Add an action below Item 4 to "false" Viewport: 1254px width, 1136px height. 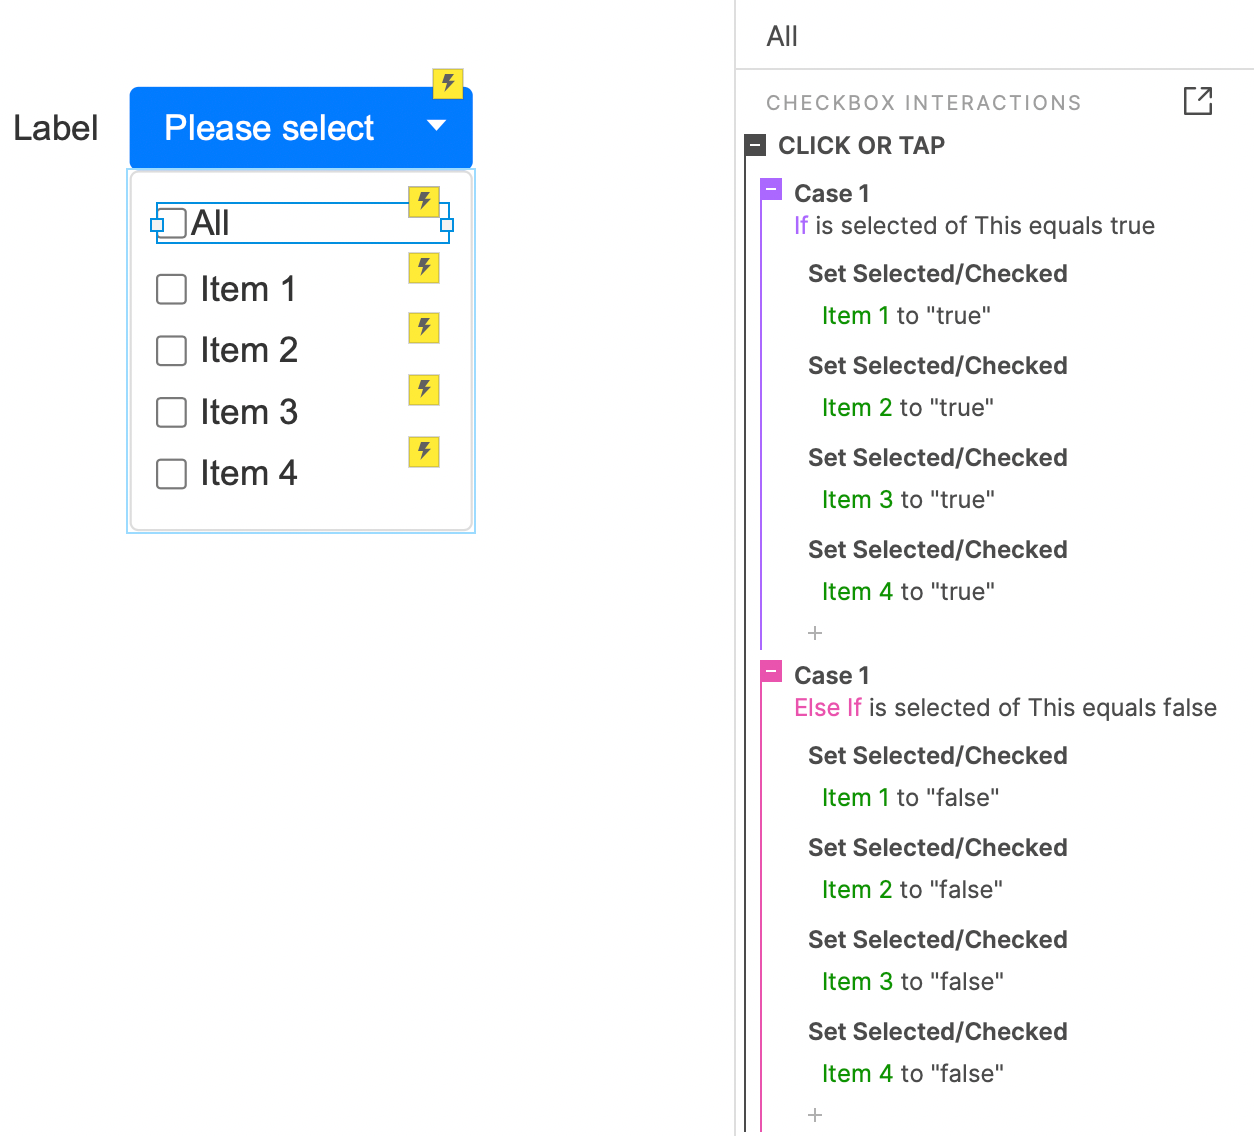[x=815, y=1115]
